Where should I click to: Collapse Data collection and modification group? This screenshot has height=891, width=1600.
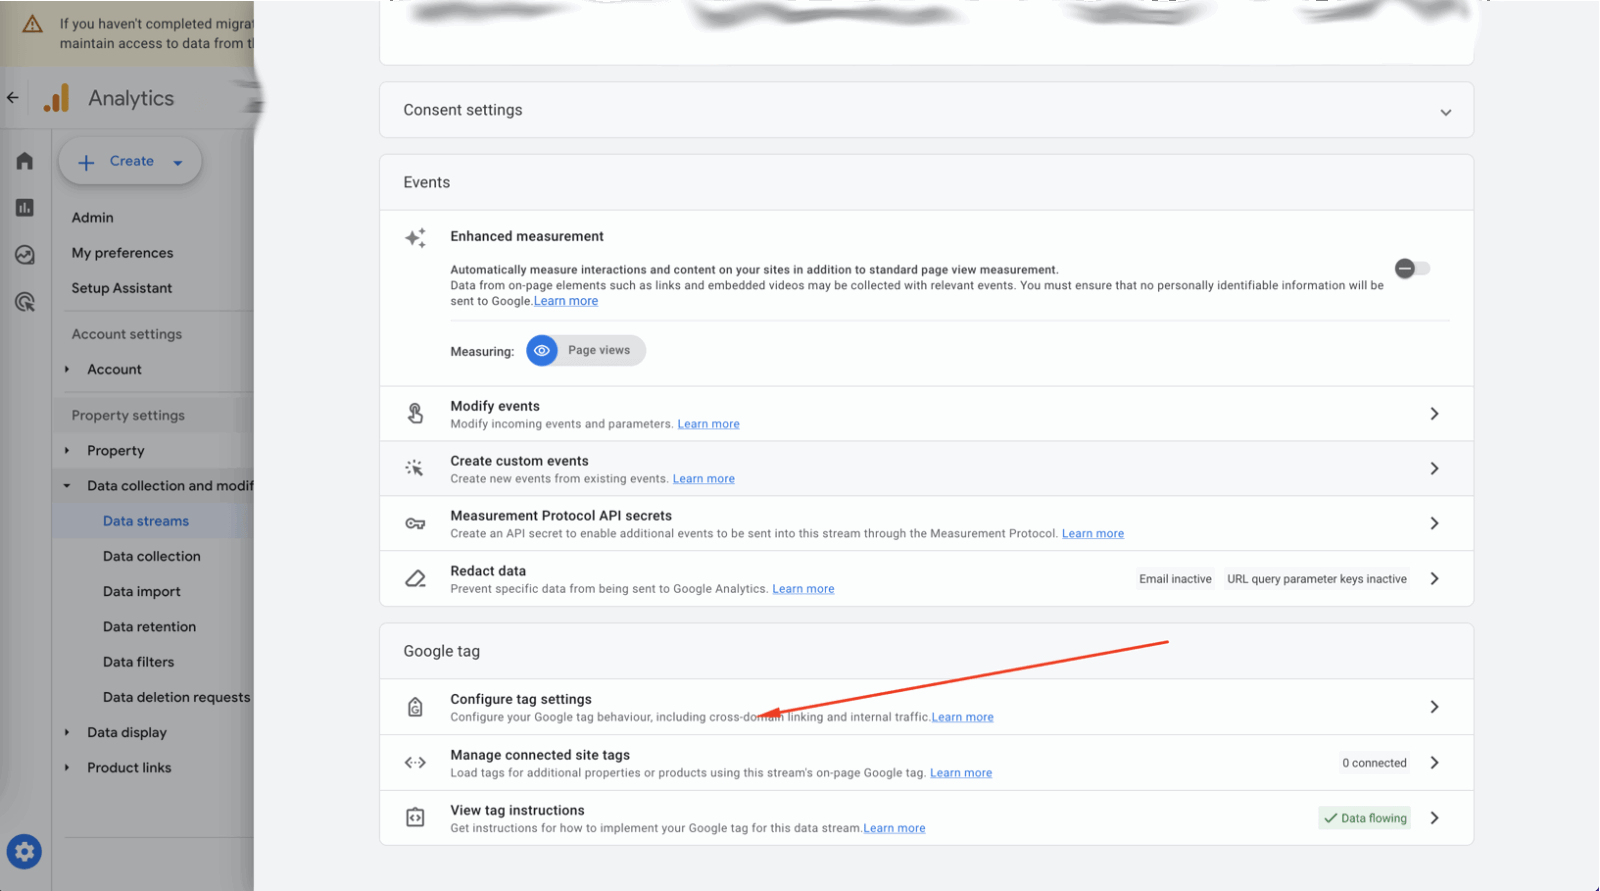click(67, 486)
